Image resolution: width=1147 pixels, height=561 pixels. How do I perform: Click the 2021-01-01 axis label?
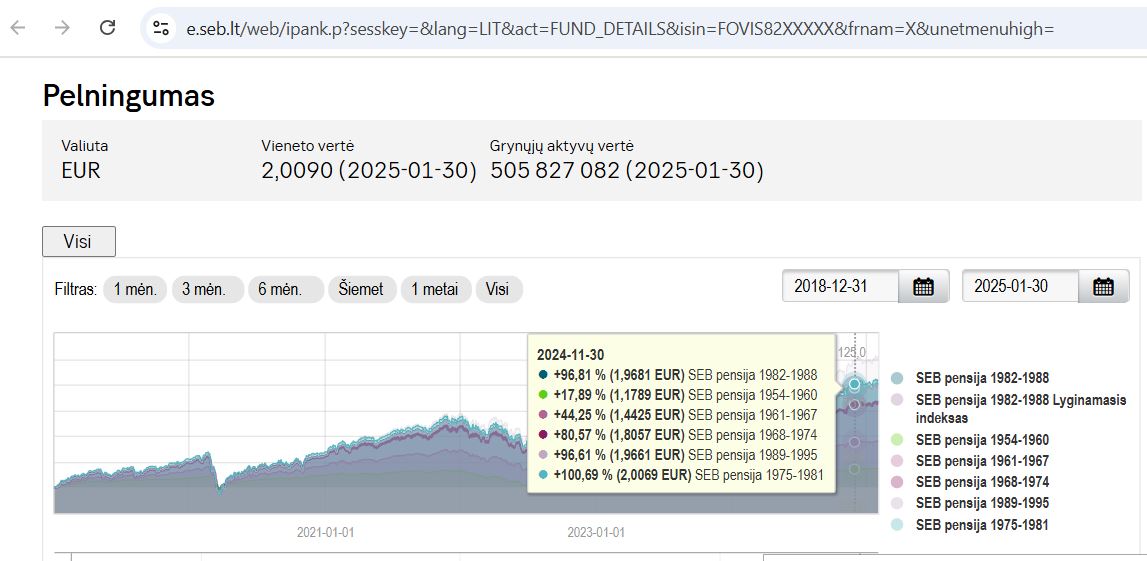point(326,532)
